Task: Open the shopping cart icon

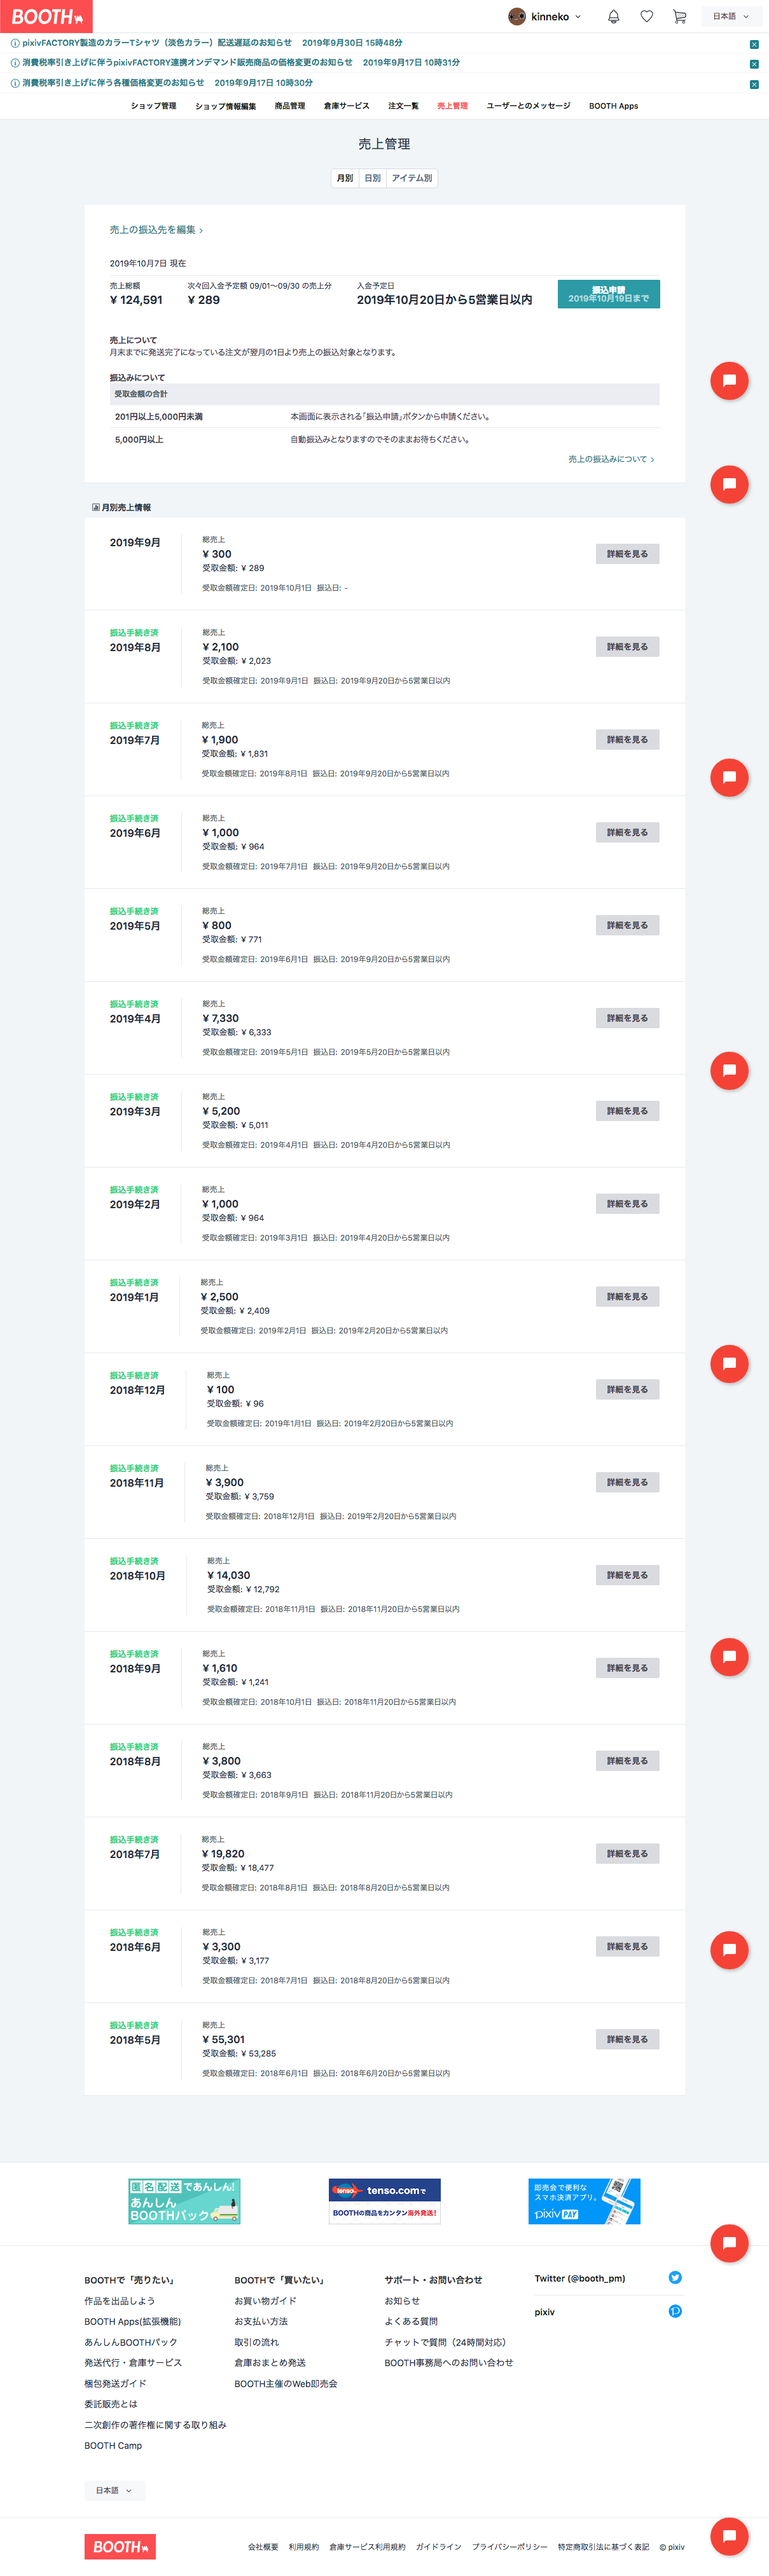Action: tap(680, 17)
